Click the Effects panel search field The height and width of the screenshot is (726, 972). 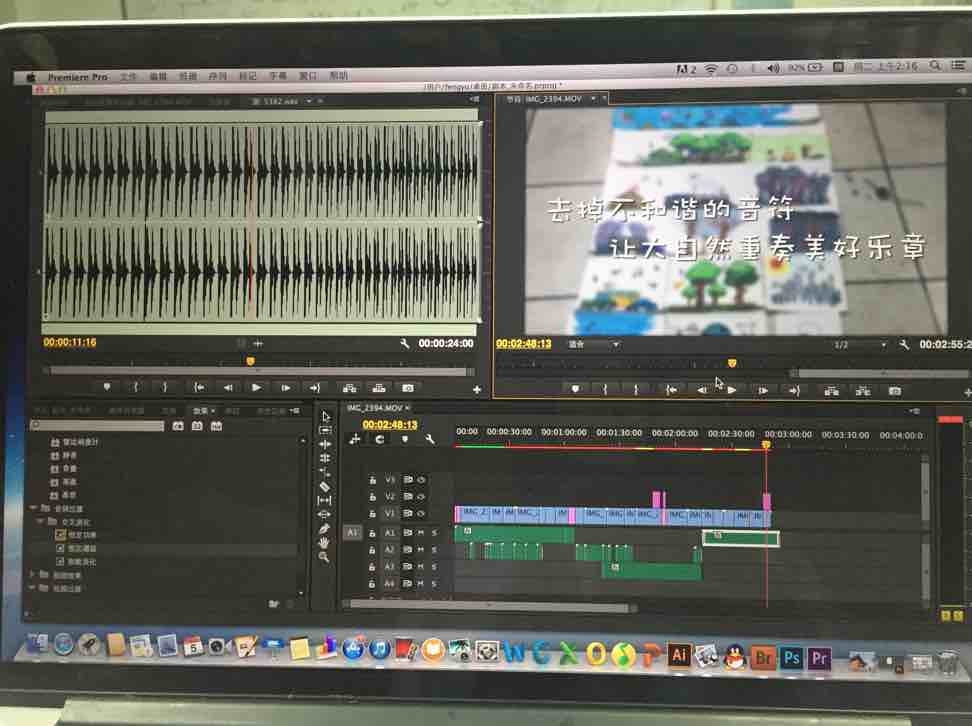pyautogui.click(x=98, y=426)
